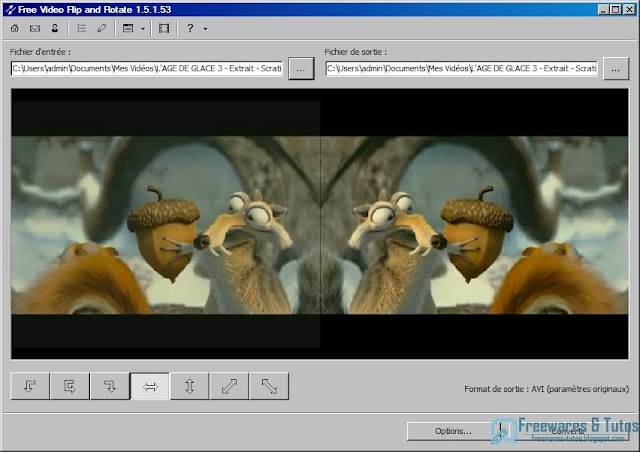The image size is (640, 452).
Task: Click the diagonal down-right flip button
Action: 269,386
